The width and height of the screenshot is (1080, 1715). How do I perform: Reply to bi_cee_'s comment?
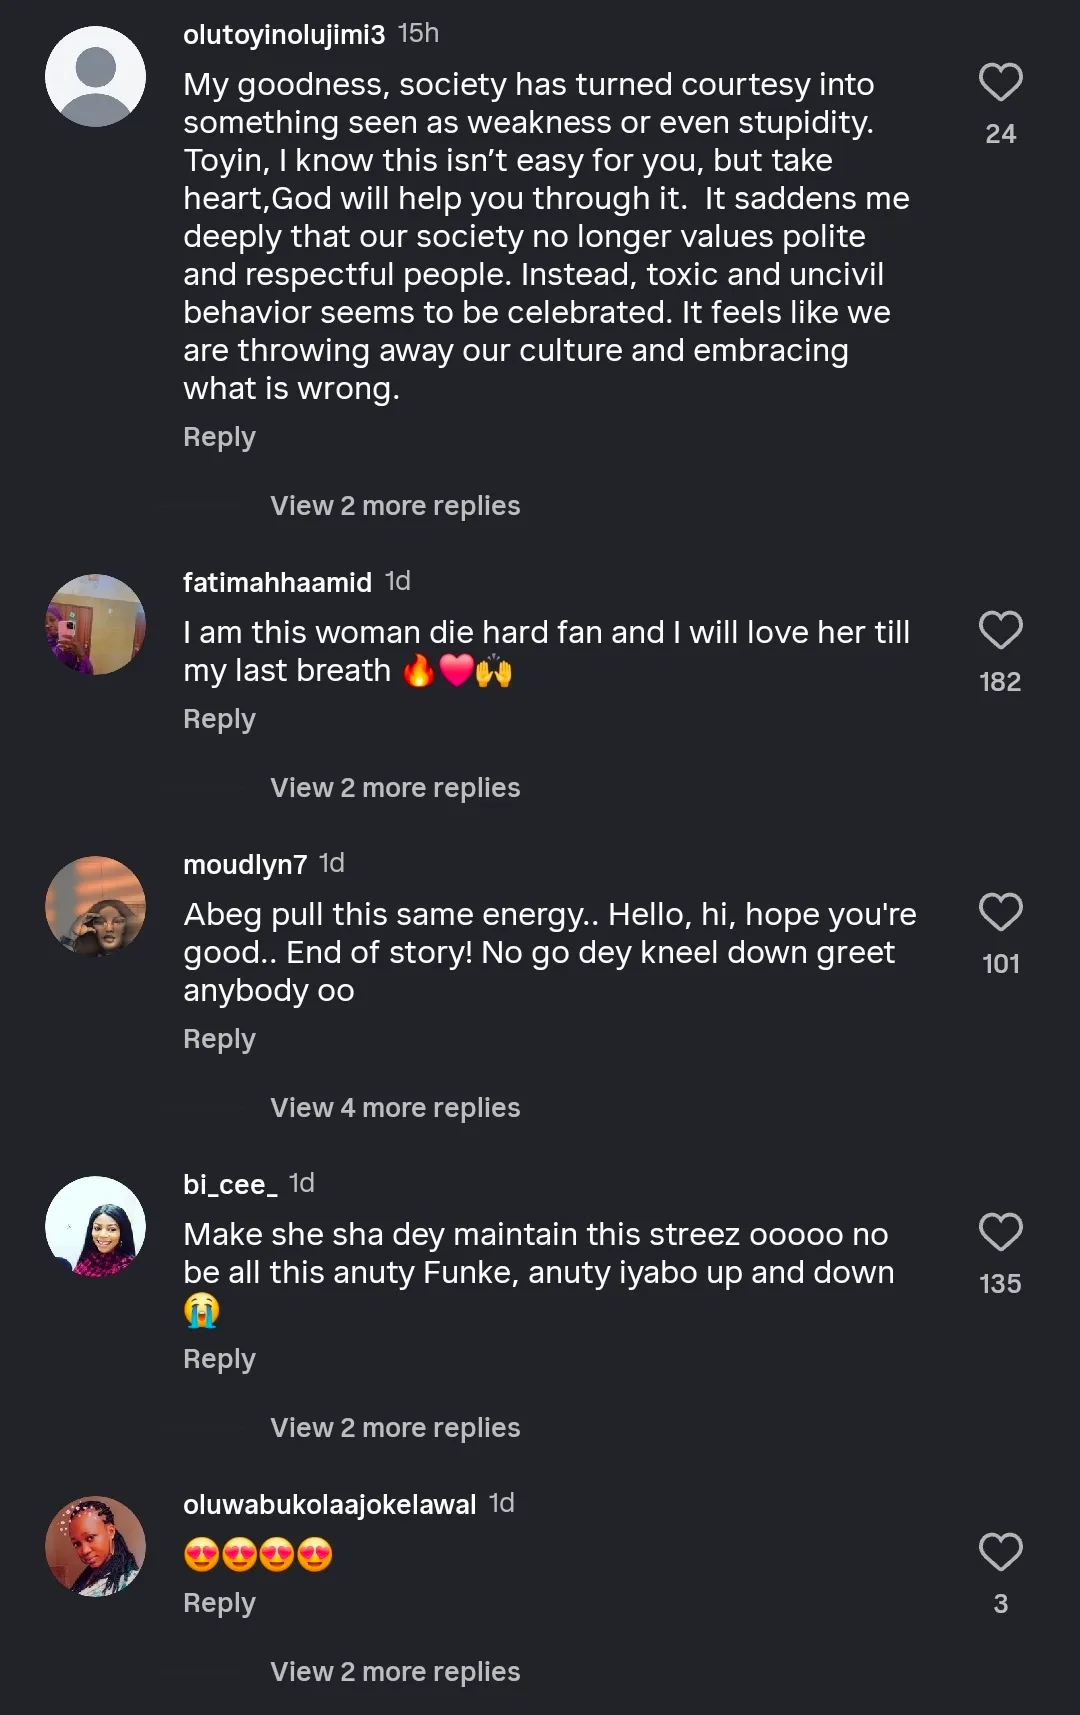coord(219,1359)
